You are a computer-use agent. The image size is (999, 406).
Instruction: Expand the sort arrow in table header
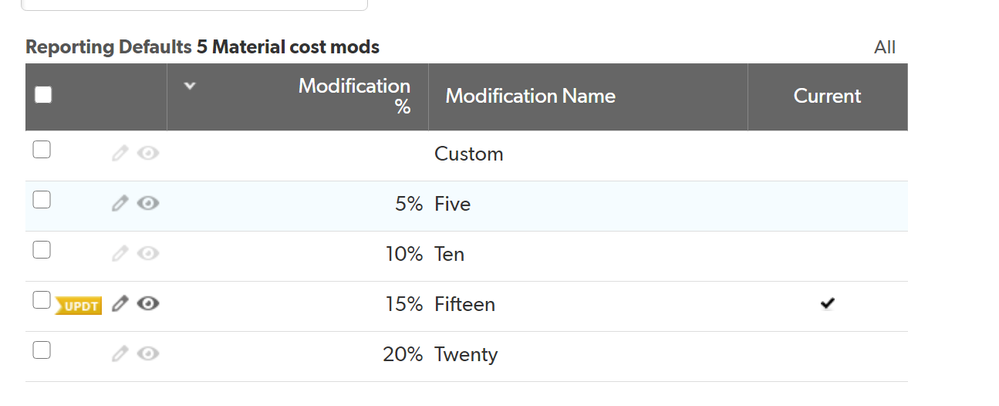pyautogui.click(x=189, y=86)
